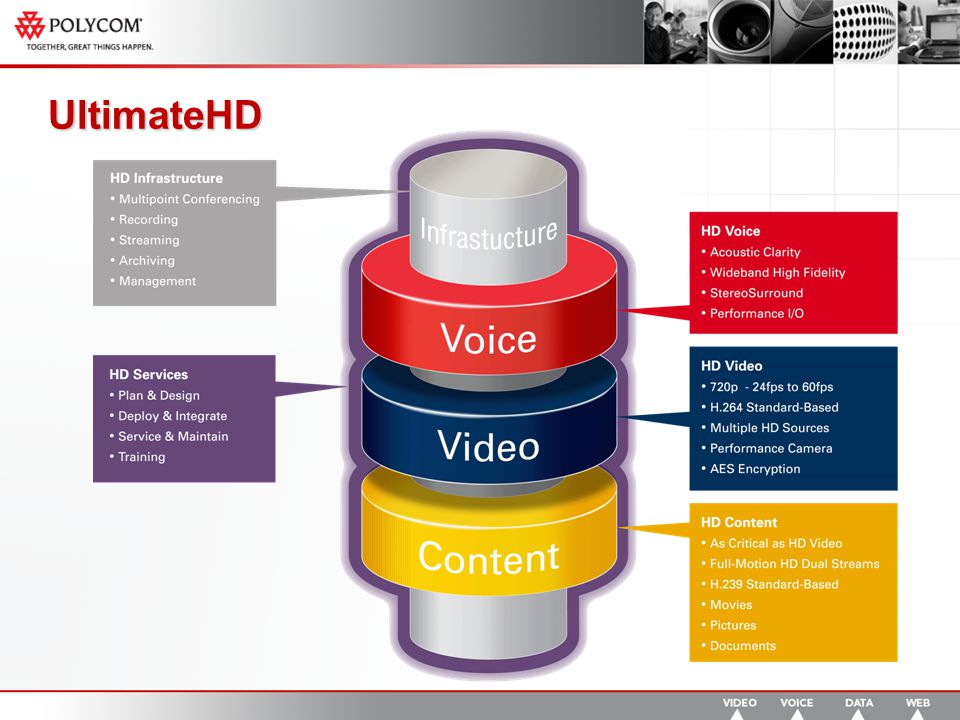Click the Service & Maintain bullet
The height and width of the screenshot is (720, 960).
pos(169,437)
